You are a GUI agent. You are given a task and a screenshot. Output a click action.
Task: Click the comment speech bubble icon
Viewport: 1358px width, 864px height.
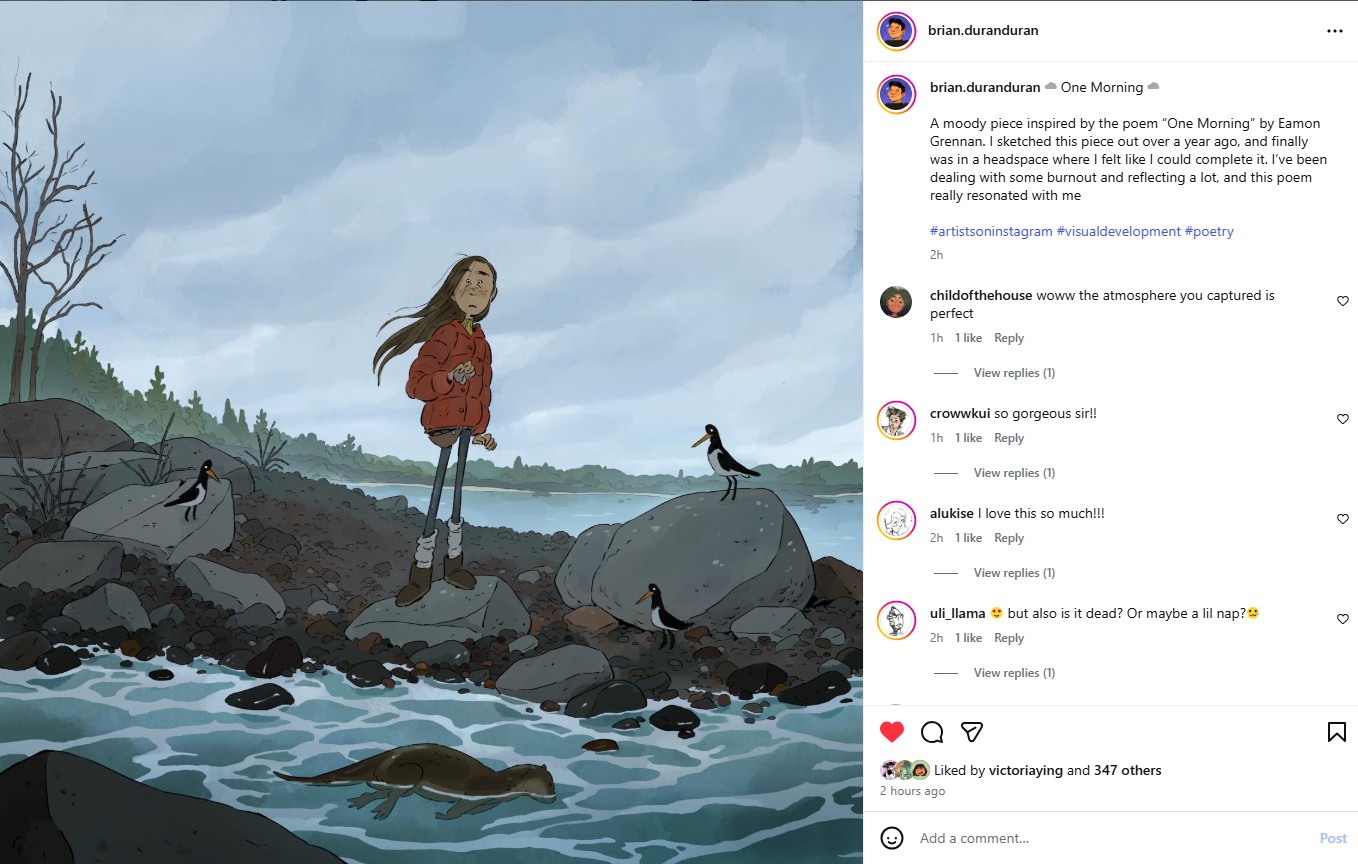[x=932, y=732]
